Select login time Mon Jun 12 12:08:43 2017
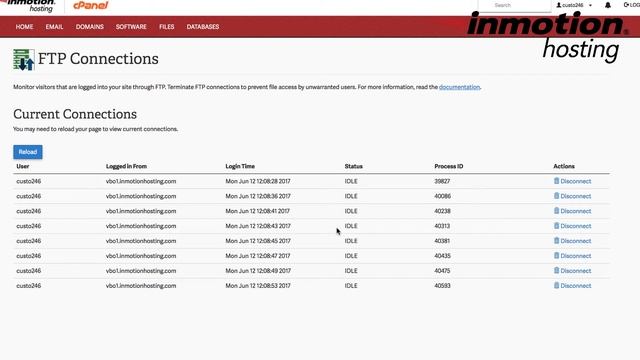 pyautogui.click(x=258, y=226)
